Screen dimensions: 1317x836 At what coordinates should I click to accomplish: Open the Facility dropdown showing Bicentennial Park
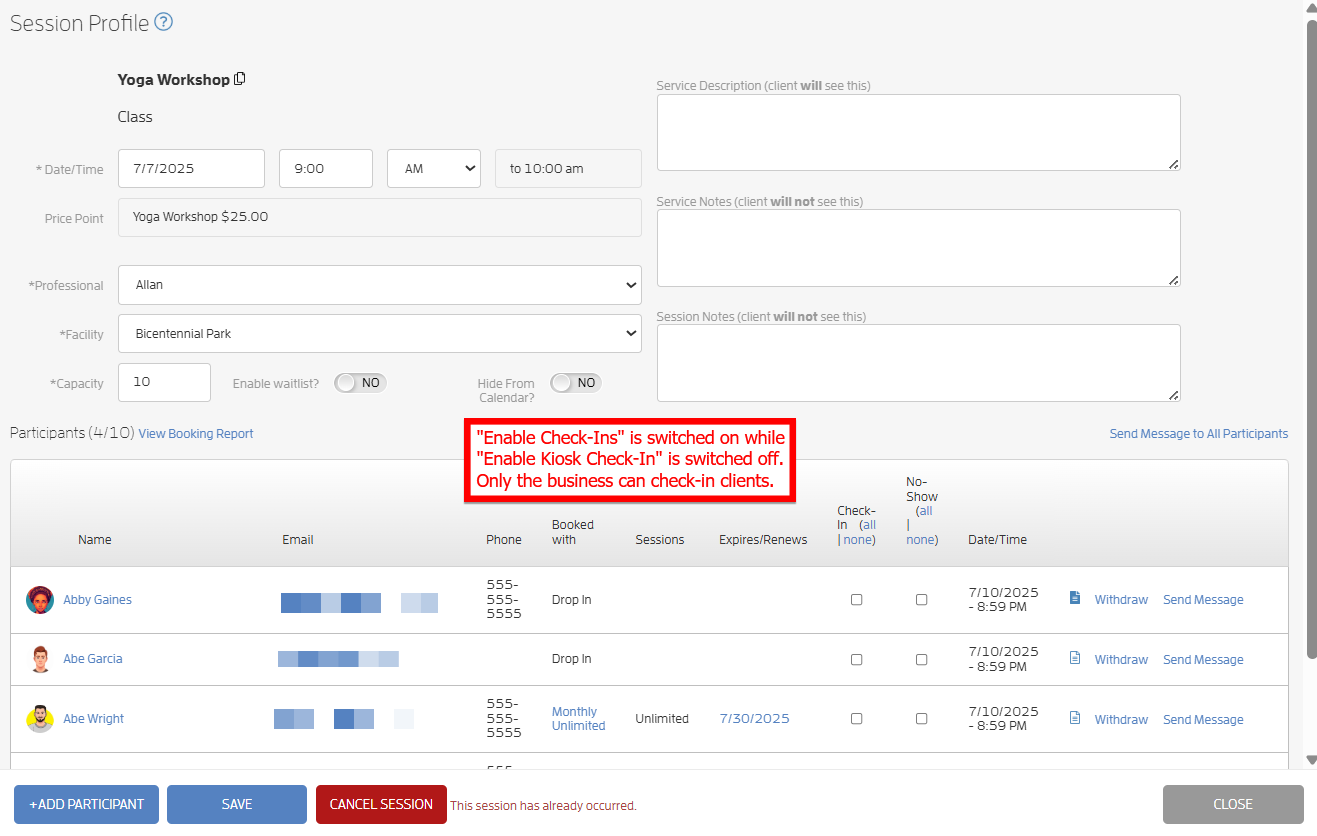click(380, 334)
